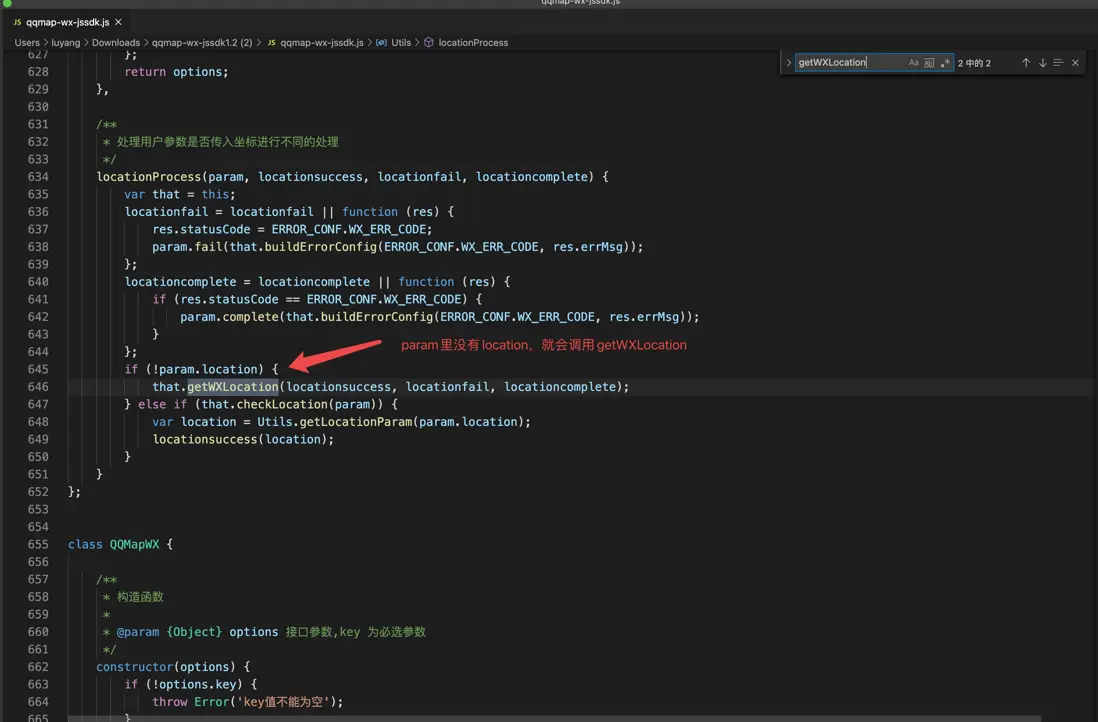
Task: Click the highlighted getWXLocation call
Action: pos(232,387)
